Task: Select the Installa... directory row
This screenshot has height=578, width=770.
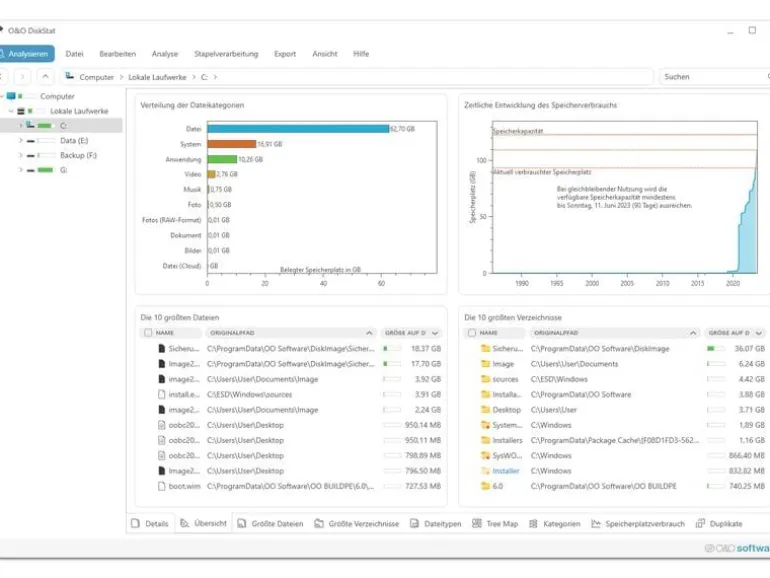Action: pos(615,394)
